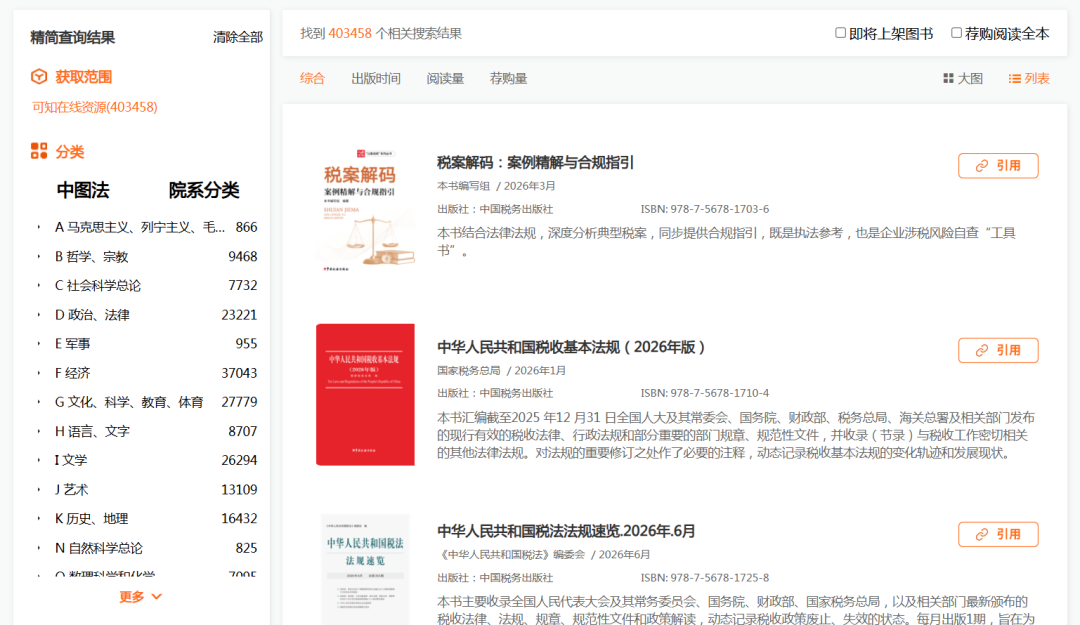Screen dimensions: 1080x625
Task: Select the 综合 sort tab
Action: [x=312, y=79]
